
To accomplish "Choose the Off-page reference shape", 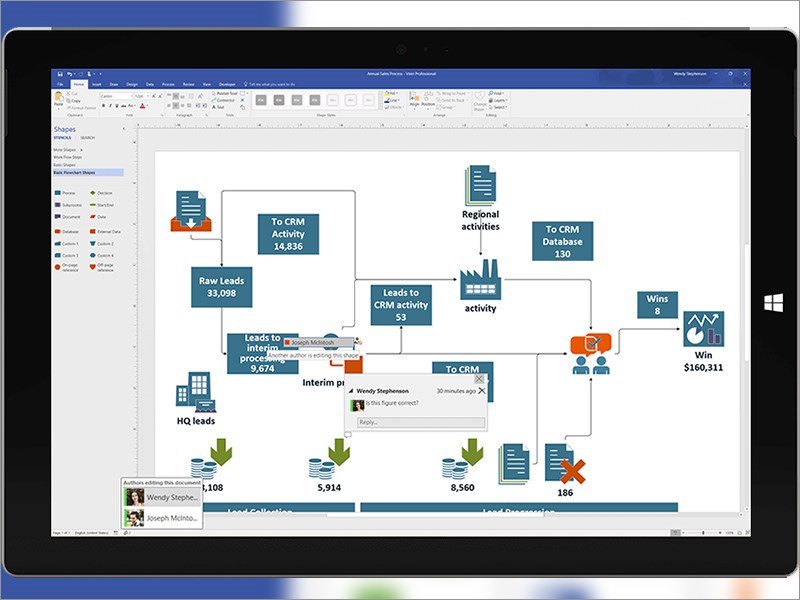I will (x=101, y=267).
